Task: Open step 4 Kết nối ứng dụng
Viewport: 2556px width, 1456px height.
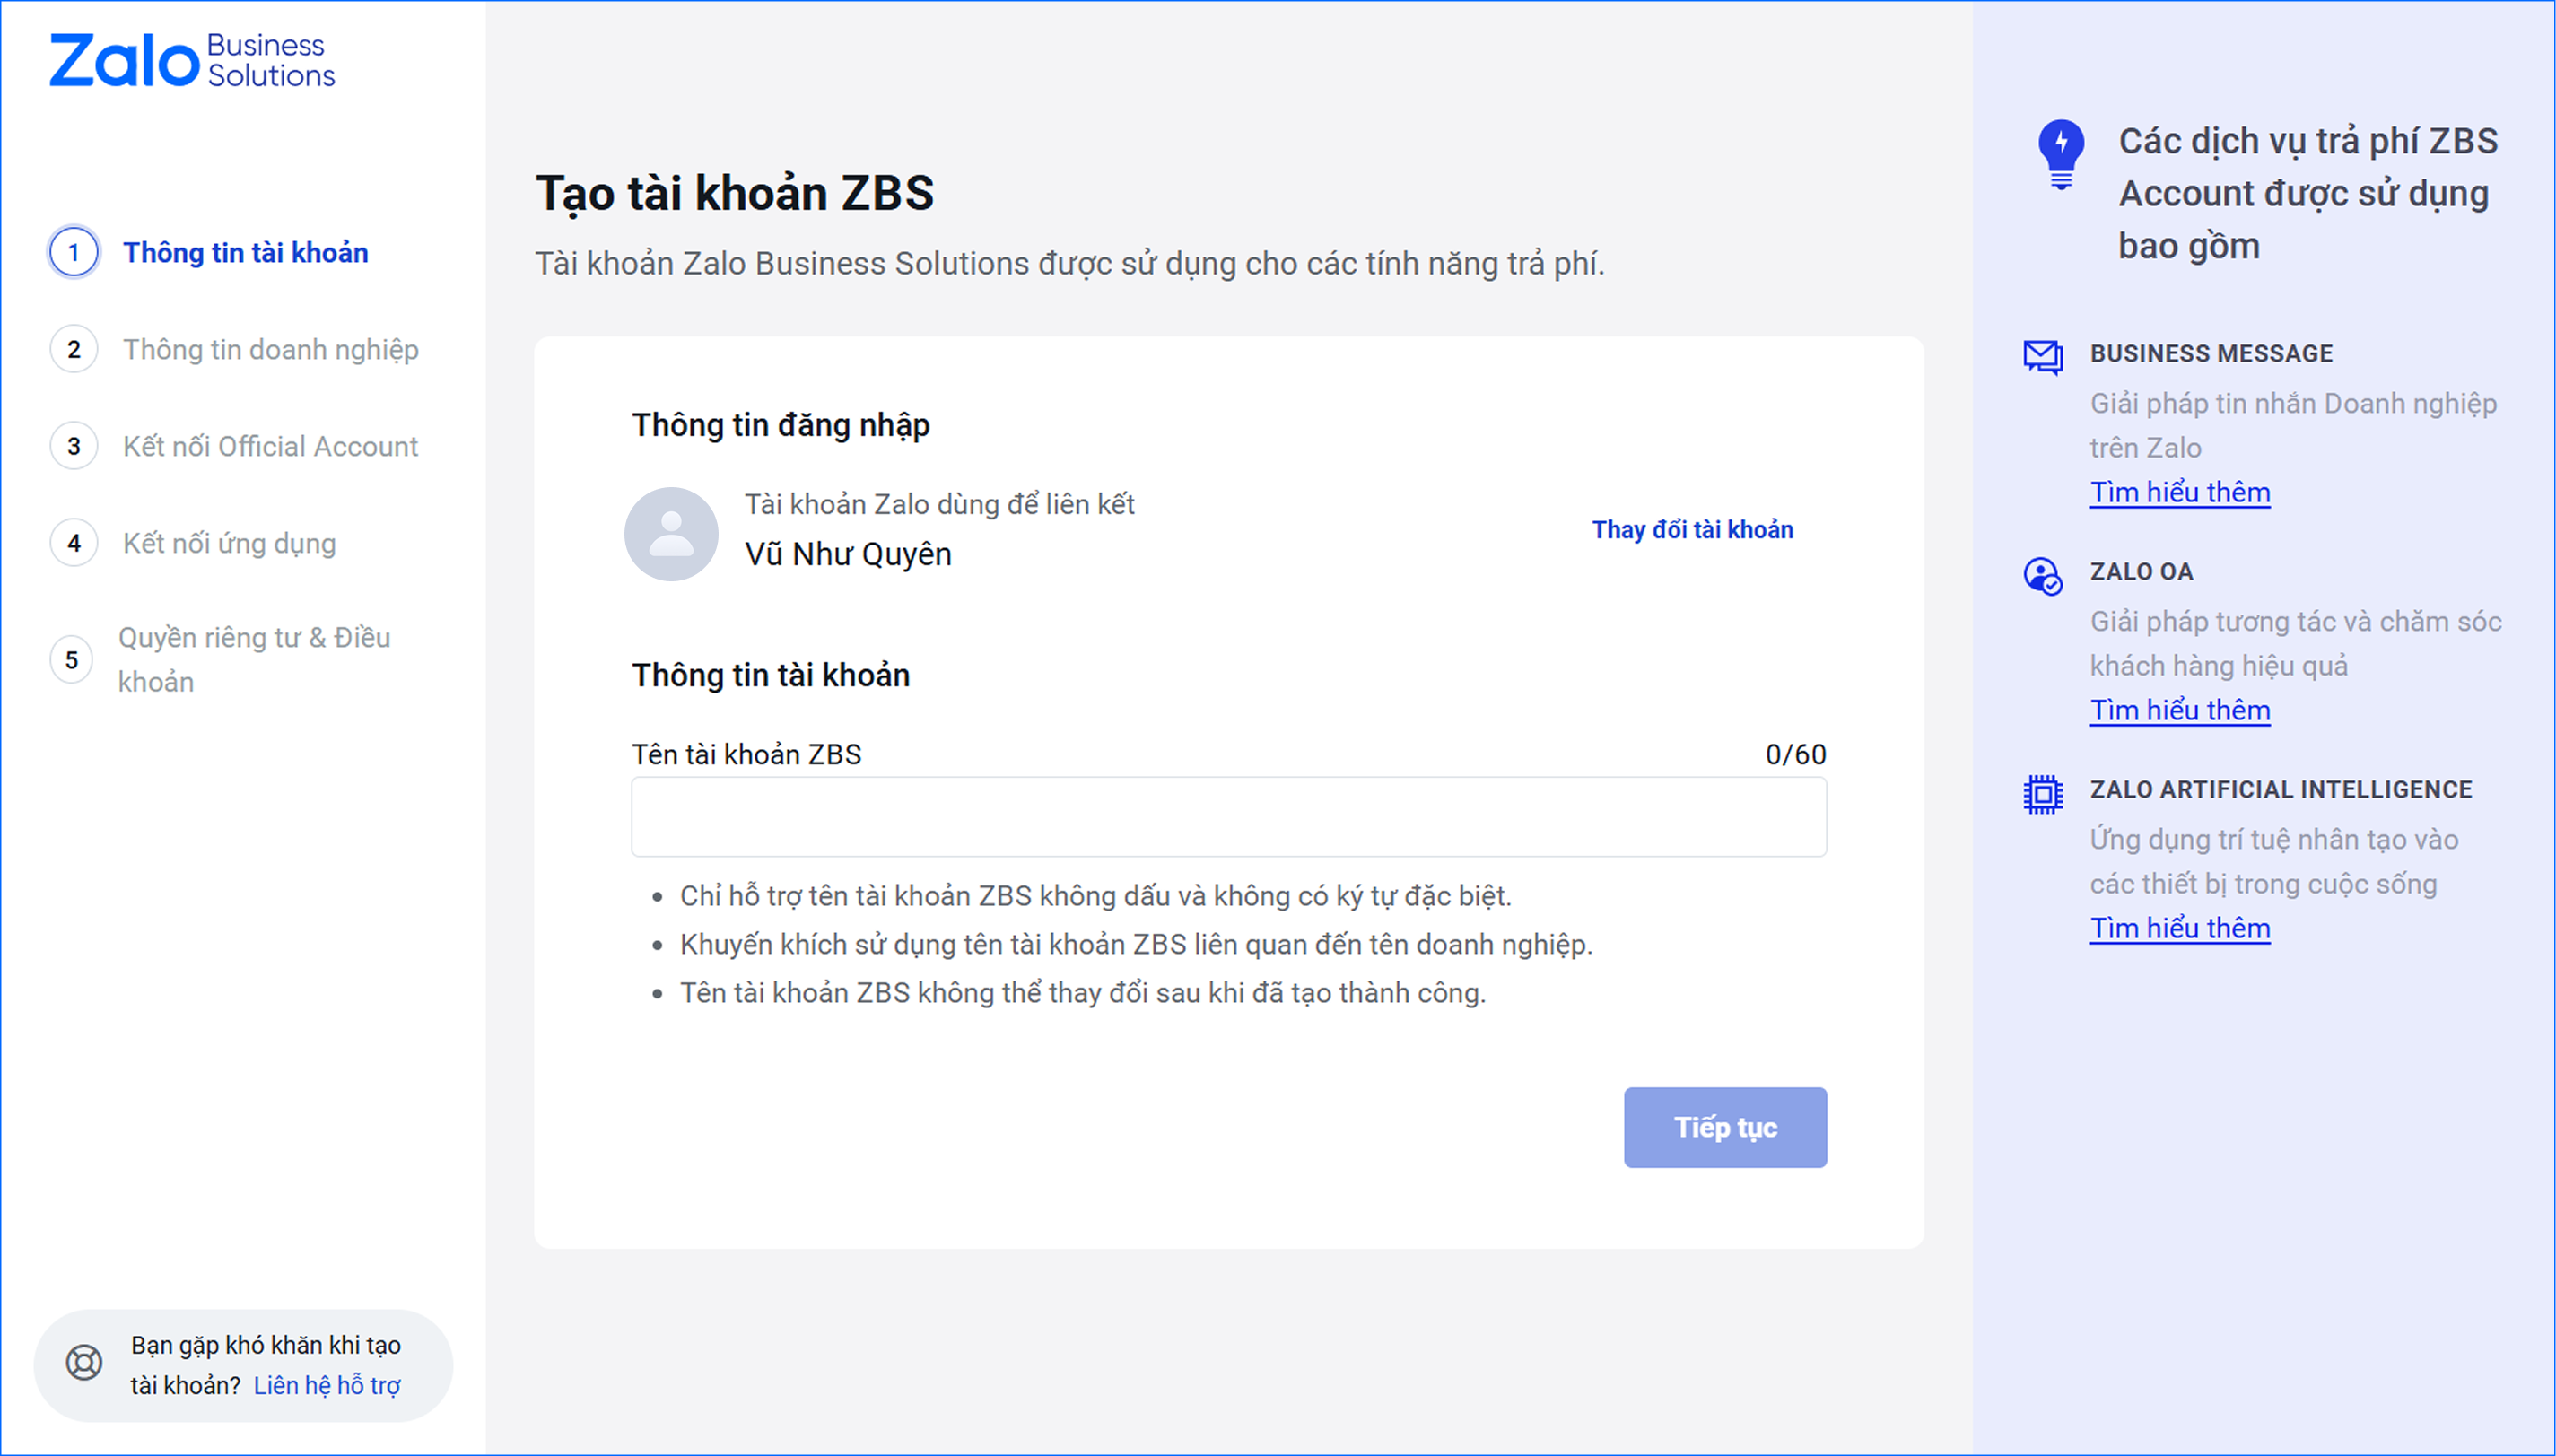Action: (229, 544)
